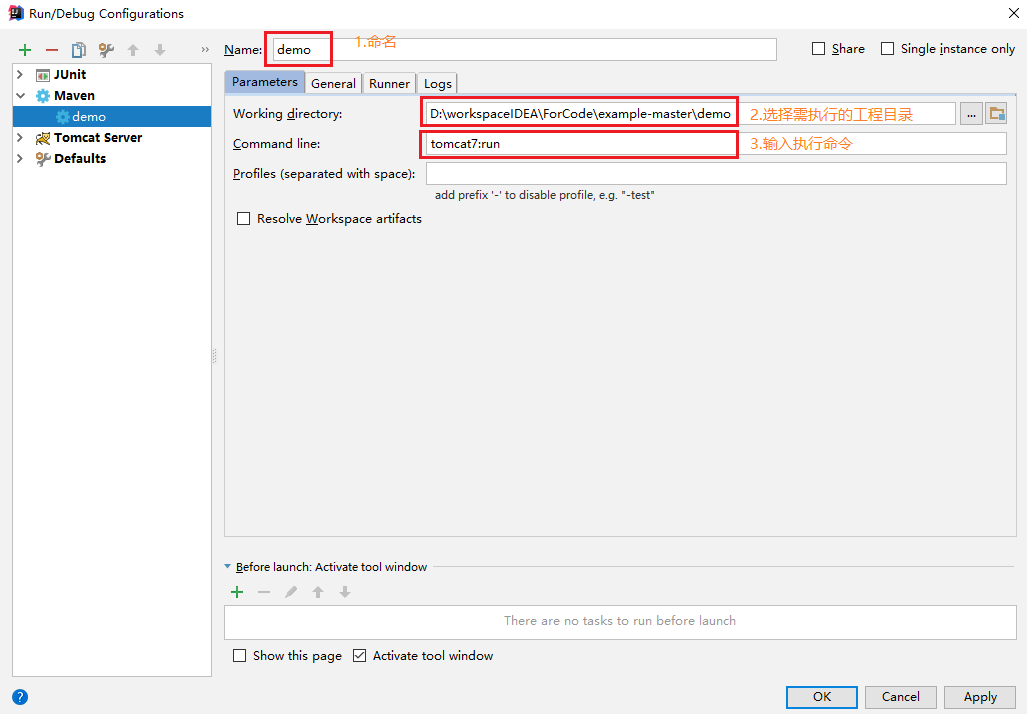This screenshot has width=1027, height=714.
Task: Move before launch task down
Action: tap(345, 592)
